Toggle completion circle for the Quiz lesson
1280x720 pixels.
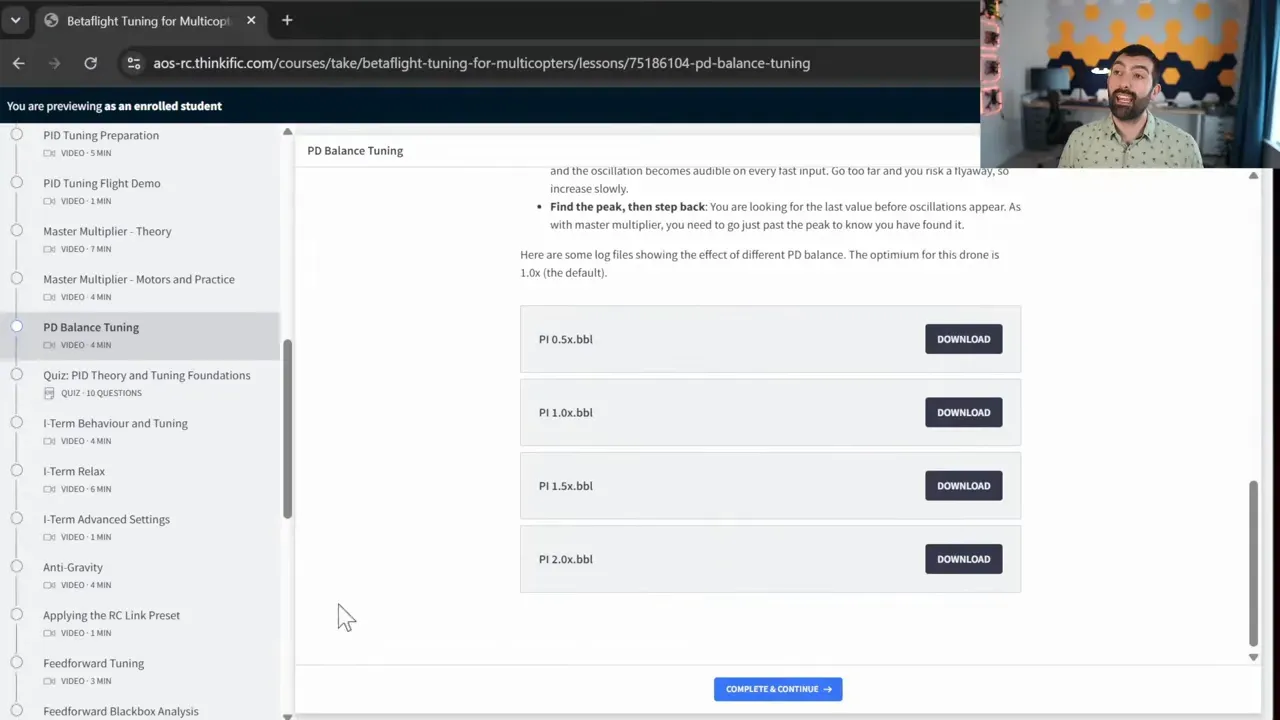17,374
